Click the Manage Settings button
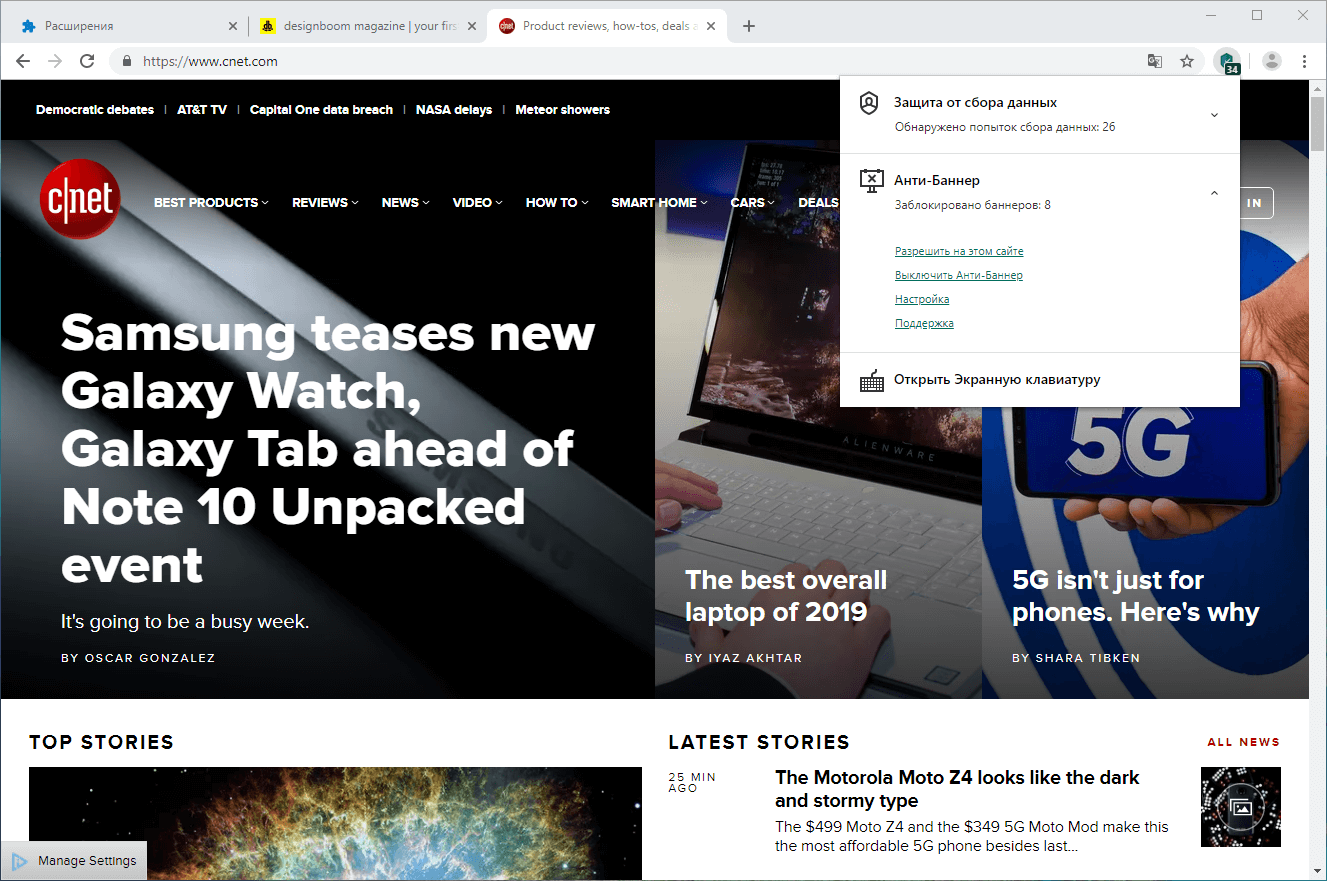 (74, 861)
